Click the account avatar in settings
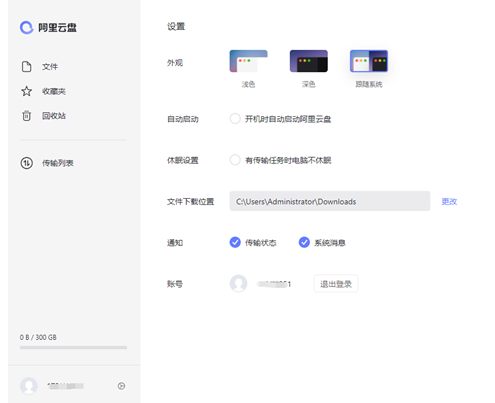The height and width of the screenshot is (403, 495). point(238,284)
